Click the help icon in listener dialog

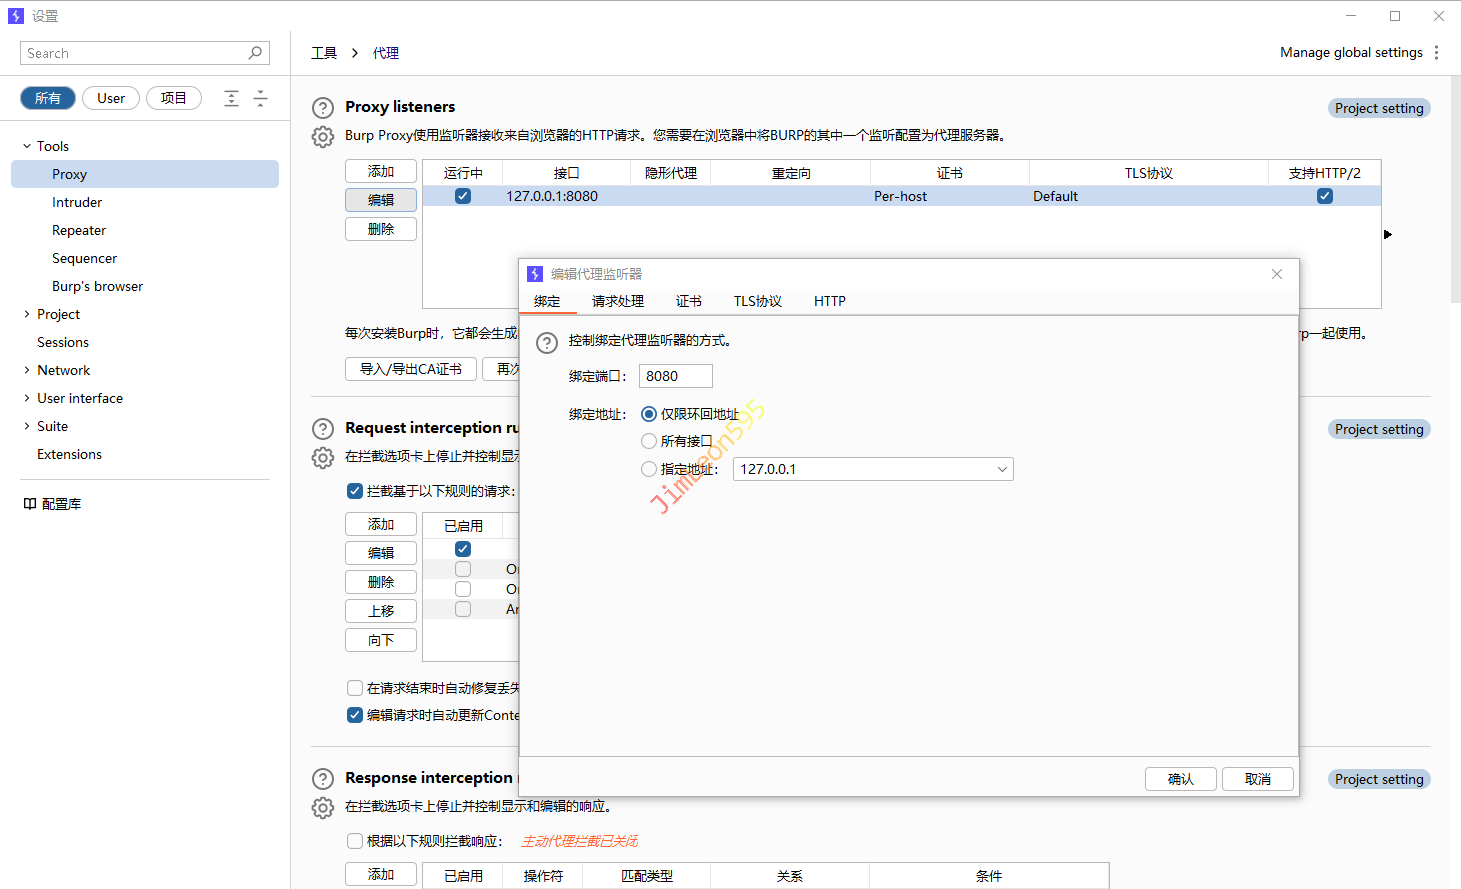(x=547, y=343)
